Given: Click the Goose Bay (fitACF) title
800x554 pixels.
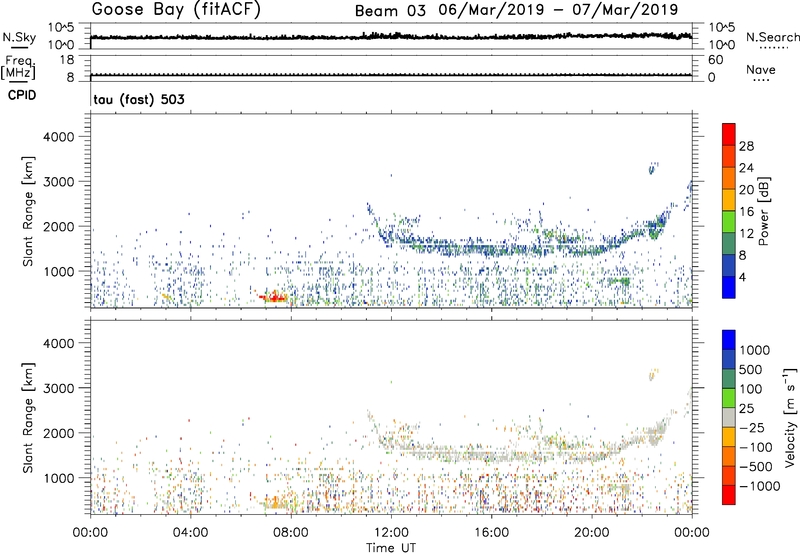Looking at the screenshot, I should coord(176,9).
